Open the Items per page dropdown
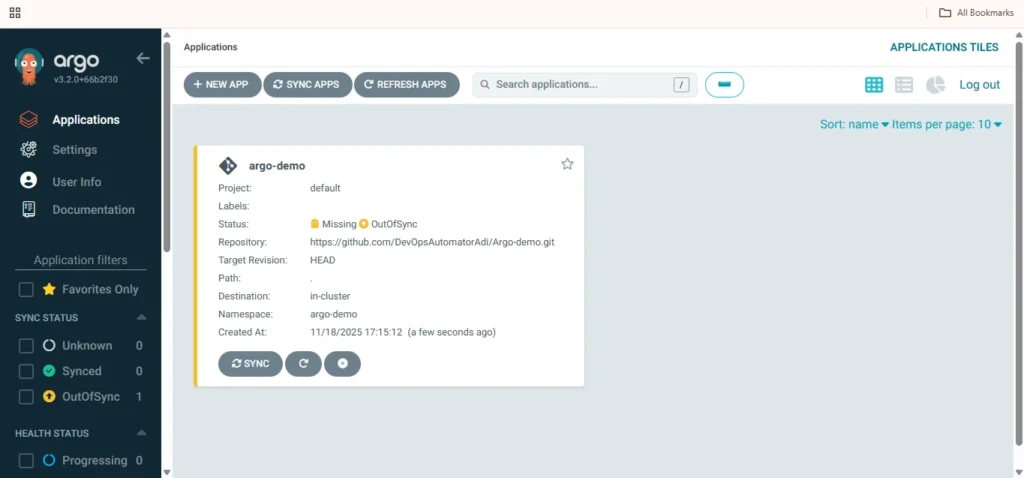 (946, 124)
